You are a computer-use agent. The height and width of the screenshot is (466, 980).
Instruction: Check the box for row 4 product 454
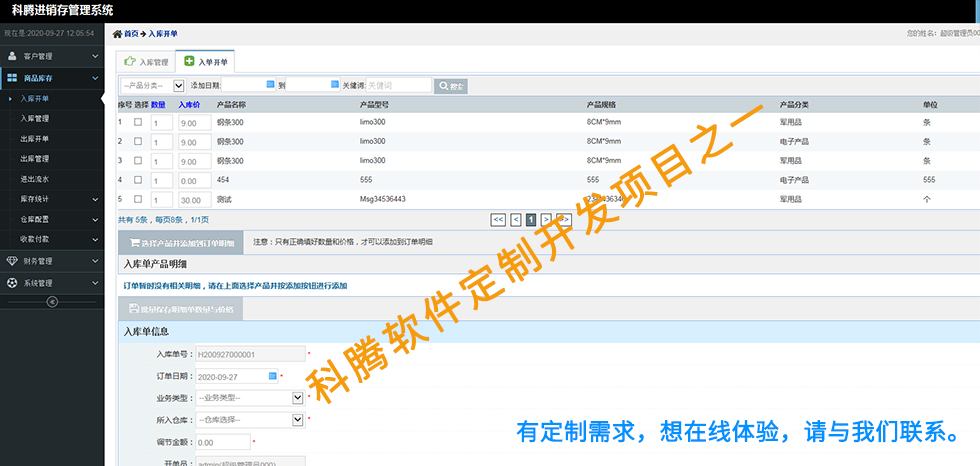(x=138, y=179)
